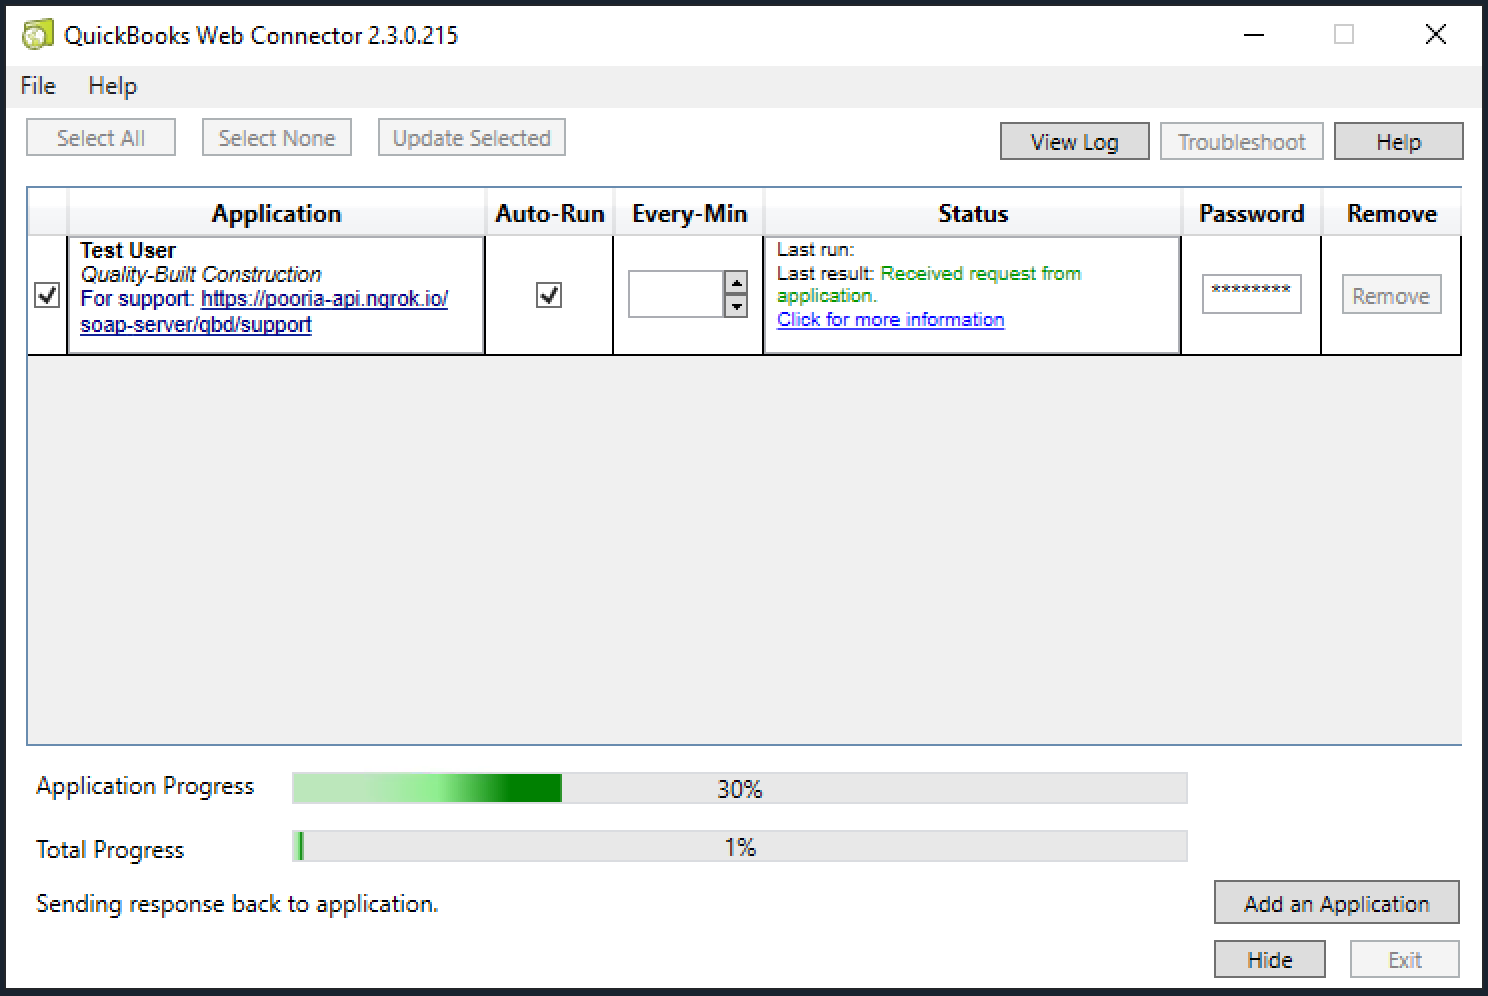Click the Update Selected button
The height and width of the screenshot is (996, 1488).
(x=471, y=137)
